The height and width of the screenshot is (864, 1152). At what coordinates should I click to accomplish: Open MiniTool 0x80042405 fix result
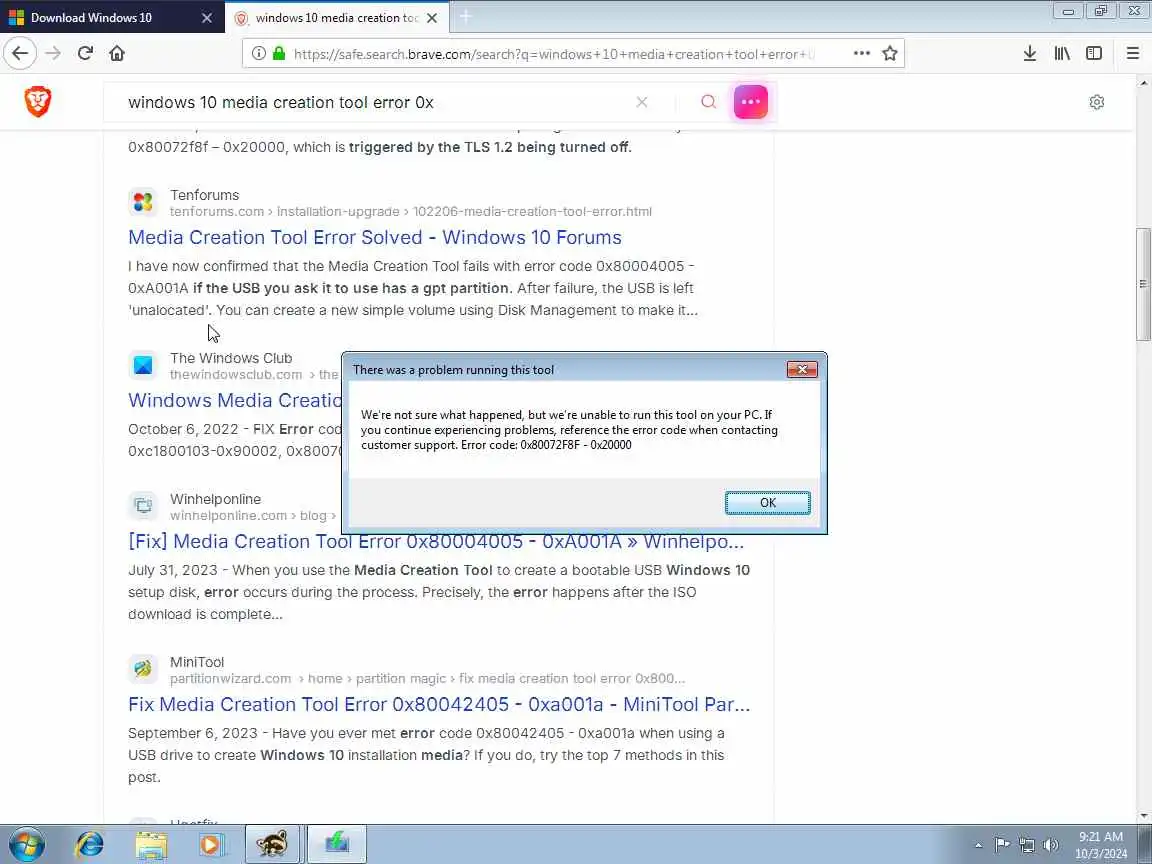(x=439, y=705)
